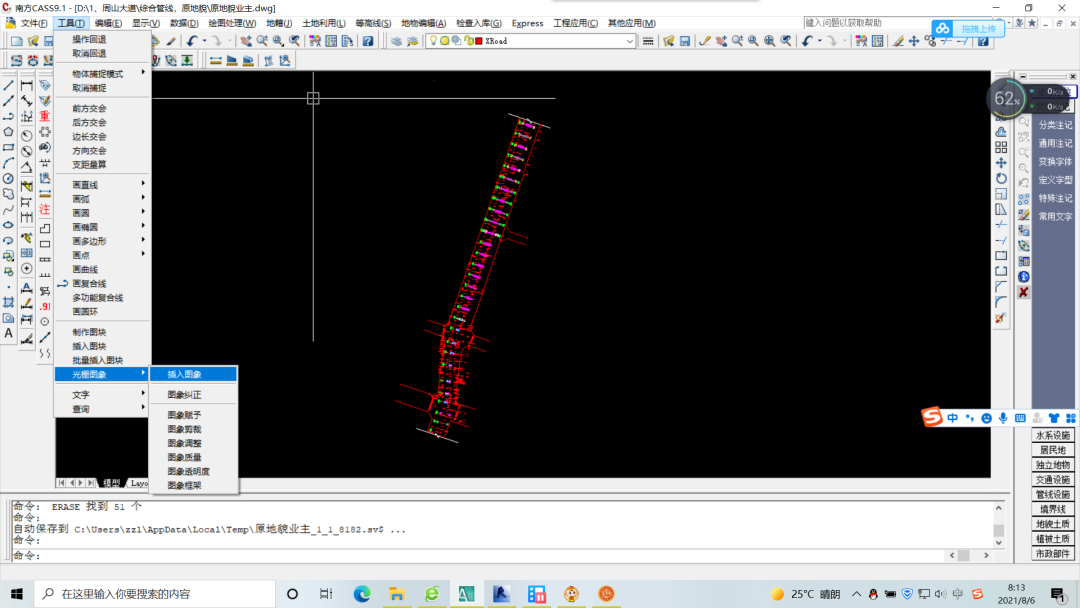Click the new file toolbar icon
Viewport: 1080px width, 608px height.
[17, 41]
